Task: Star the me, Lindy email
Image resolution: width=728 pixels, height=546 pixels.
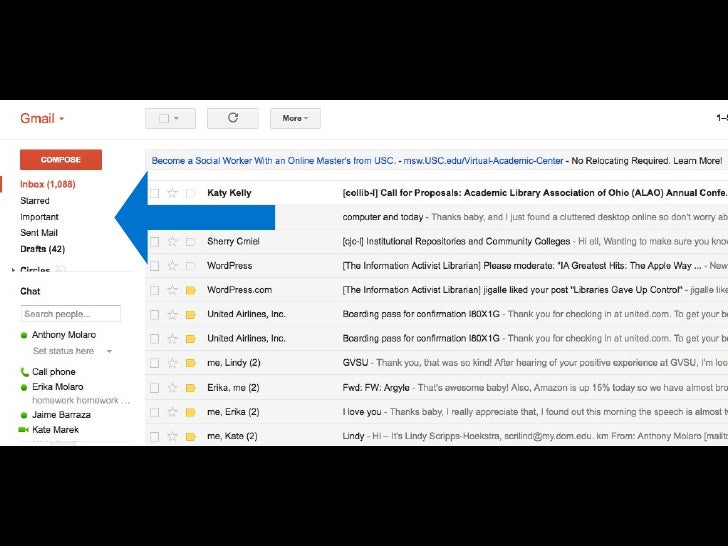Action: 172,363
